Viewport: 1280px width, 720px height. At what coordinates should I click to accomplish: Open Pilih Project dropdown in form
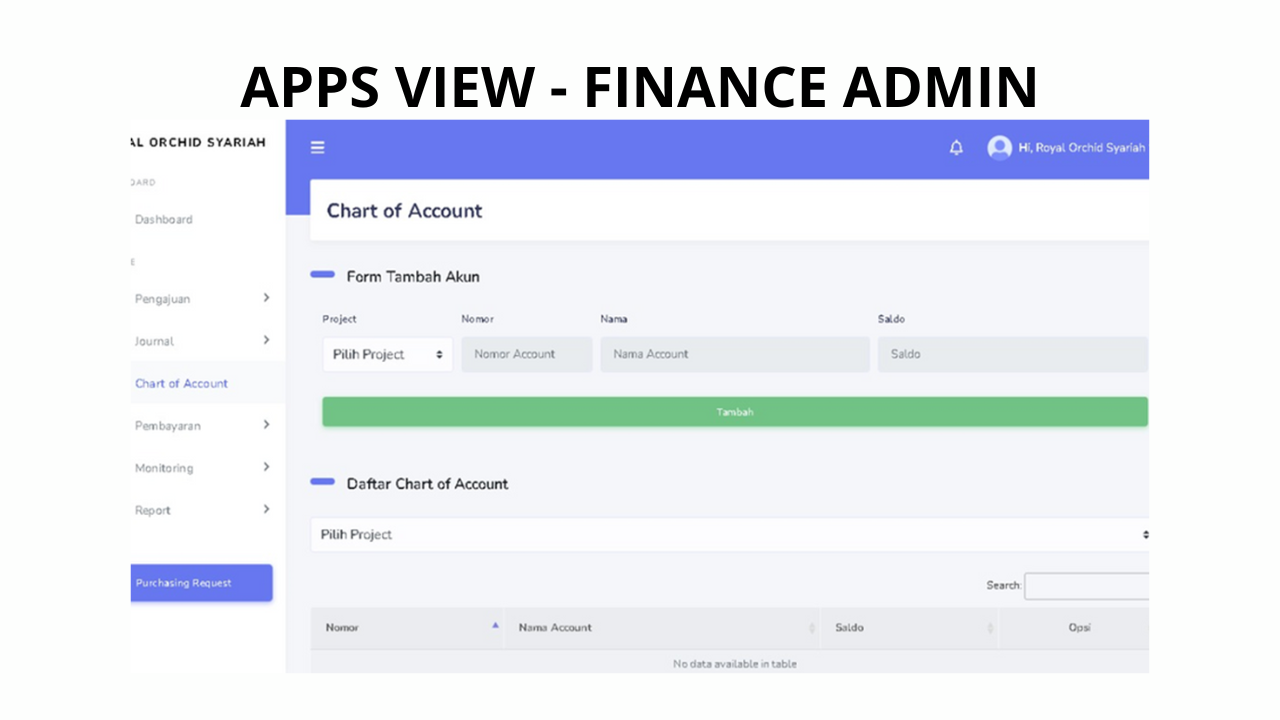(387, 355)
